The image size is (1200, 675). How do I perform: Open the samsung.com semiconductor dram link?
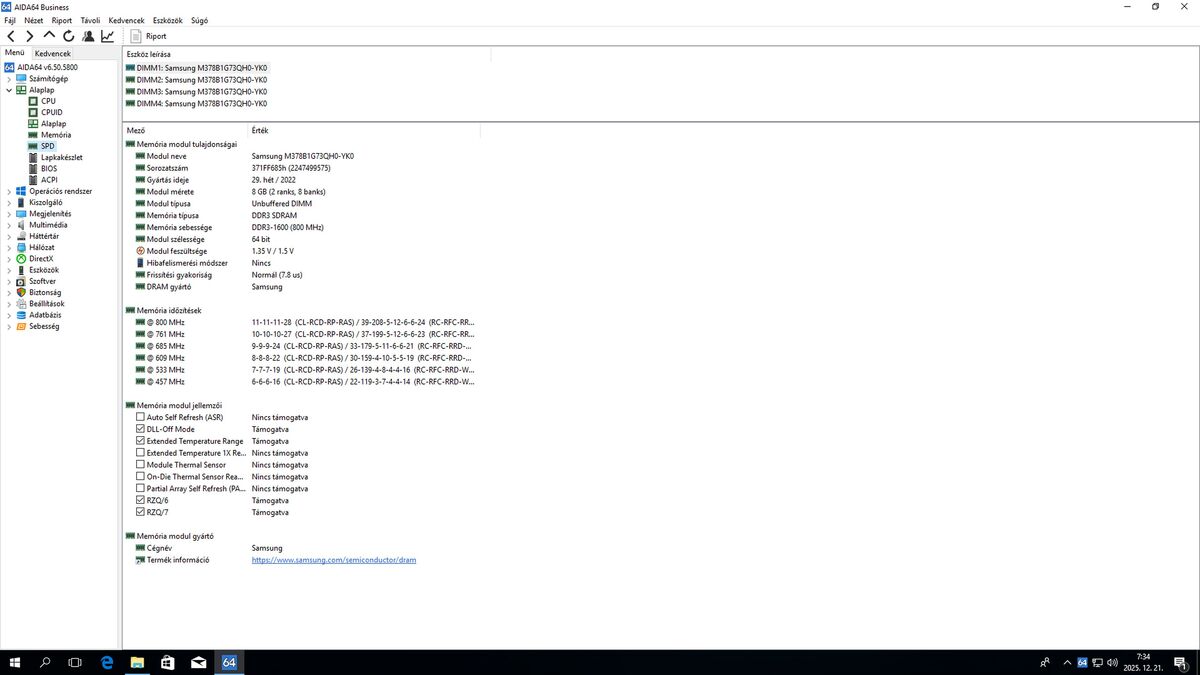334,560
